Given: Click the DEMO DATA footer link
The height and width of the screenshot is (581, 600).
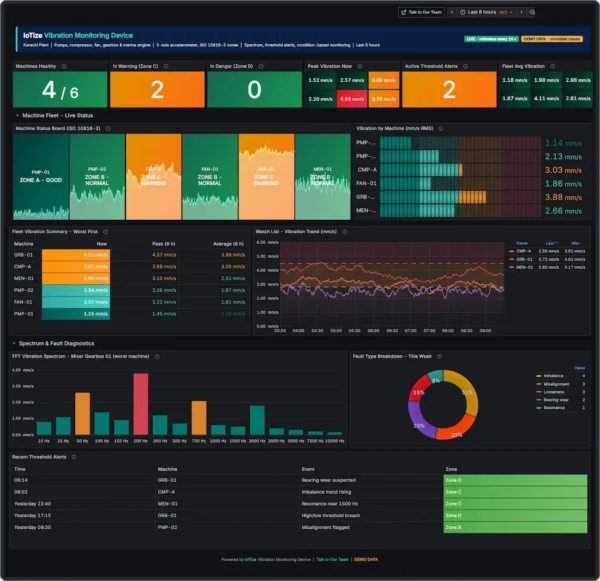Looking at the screenshot, I should [366, 560].
